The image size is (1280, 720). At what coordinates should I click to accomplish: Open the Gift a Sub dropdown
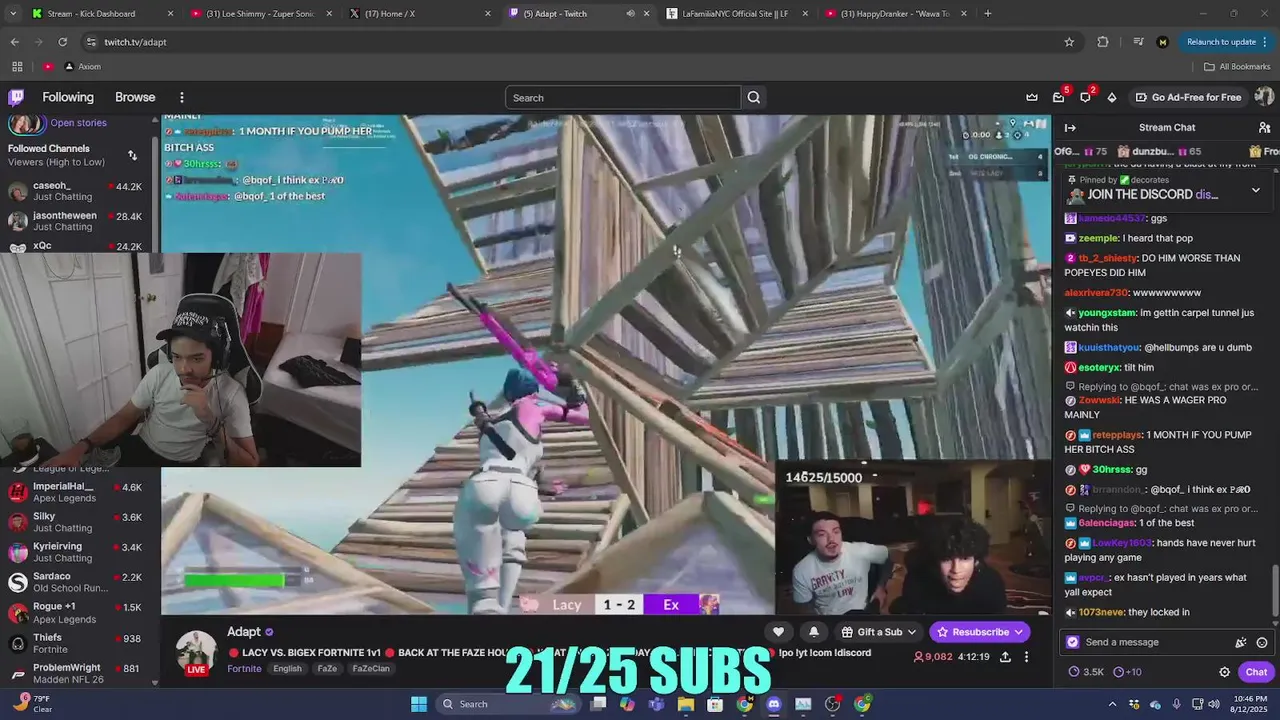pos(879,632)
